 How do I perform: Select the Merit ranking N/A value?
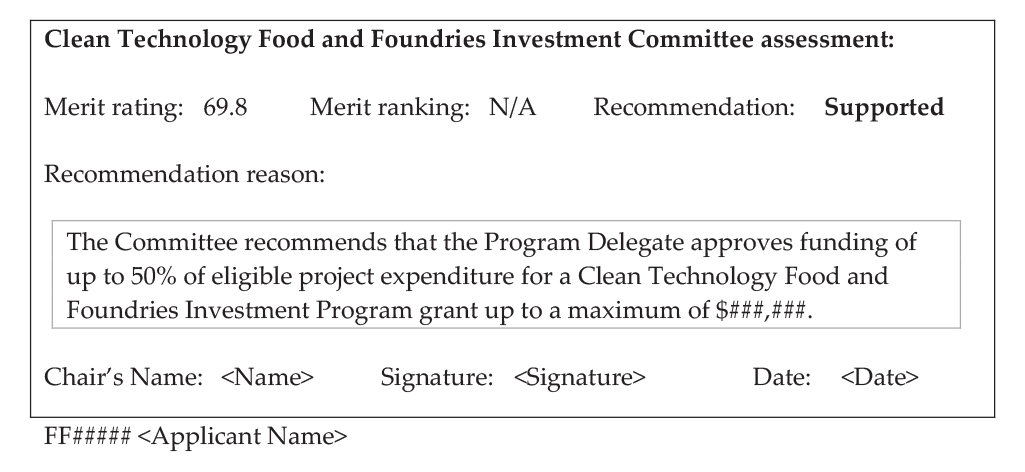[x=512, y=107]
